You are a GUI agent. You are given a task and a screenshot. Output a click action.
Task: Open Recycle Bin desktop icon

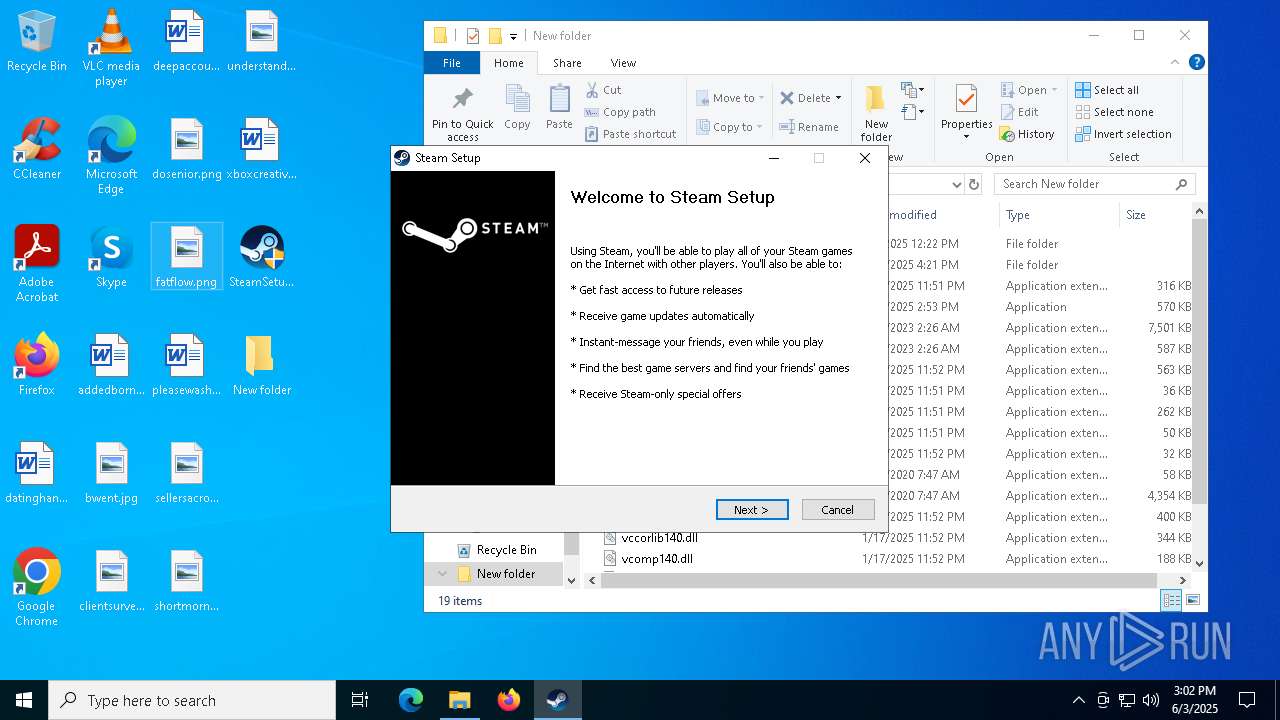click(37, 42)
